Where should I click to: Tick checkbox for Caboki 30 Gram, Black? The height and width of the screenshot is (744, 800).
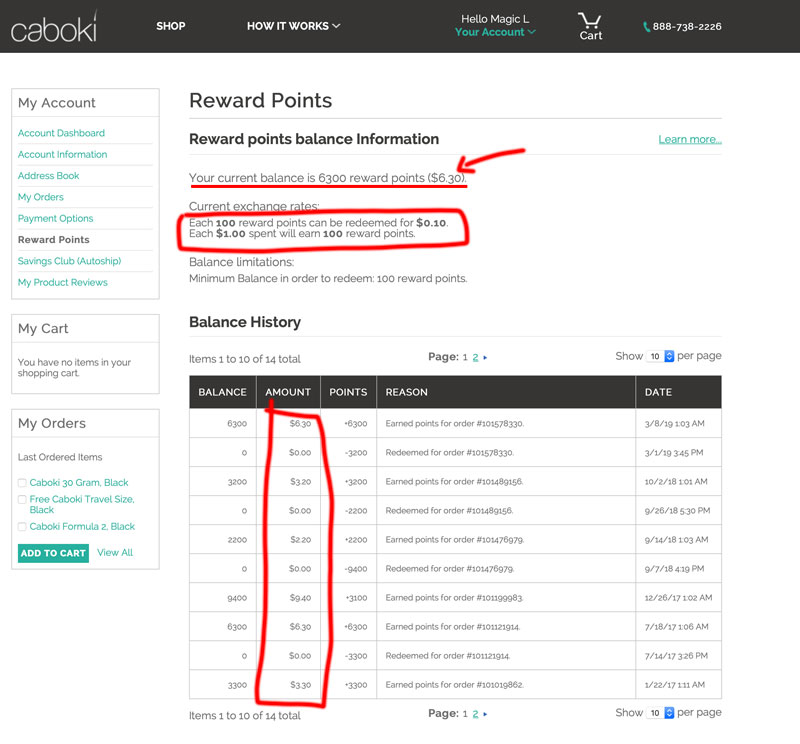[22, 483]
